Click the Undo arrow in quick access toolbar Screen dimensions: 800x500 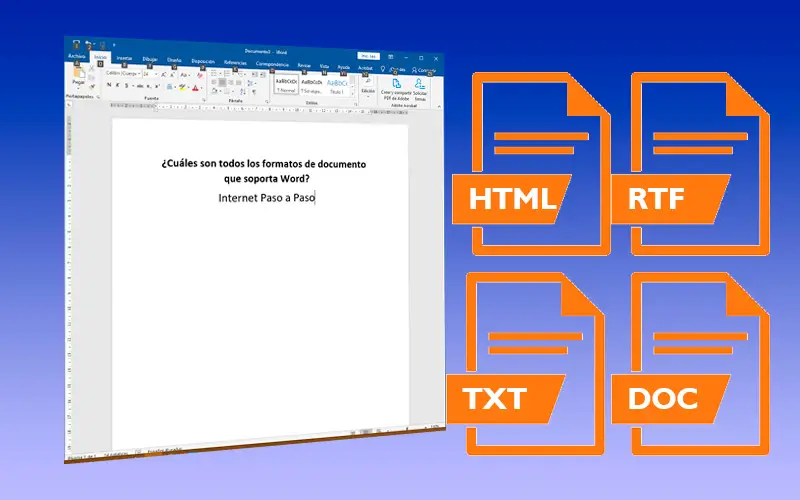[x=88, y=43]
